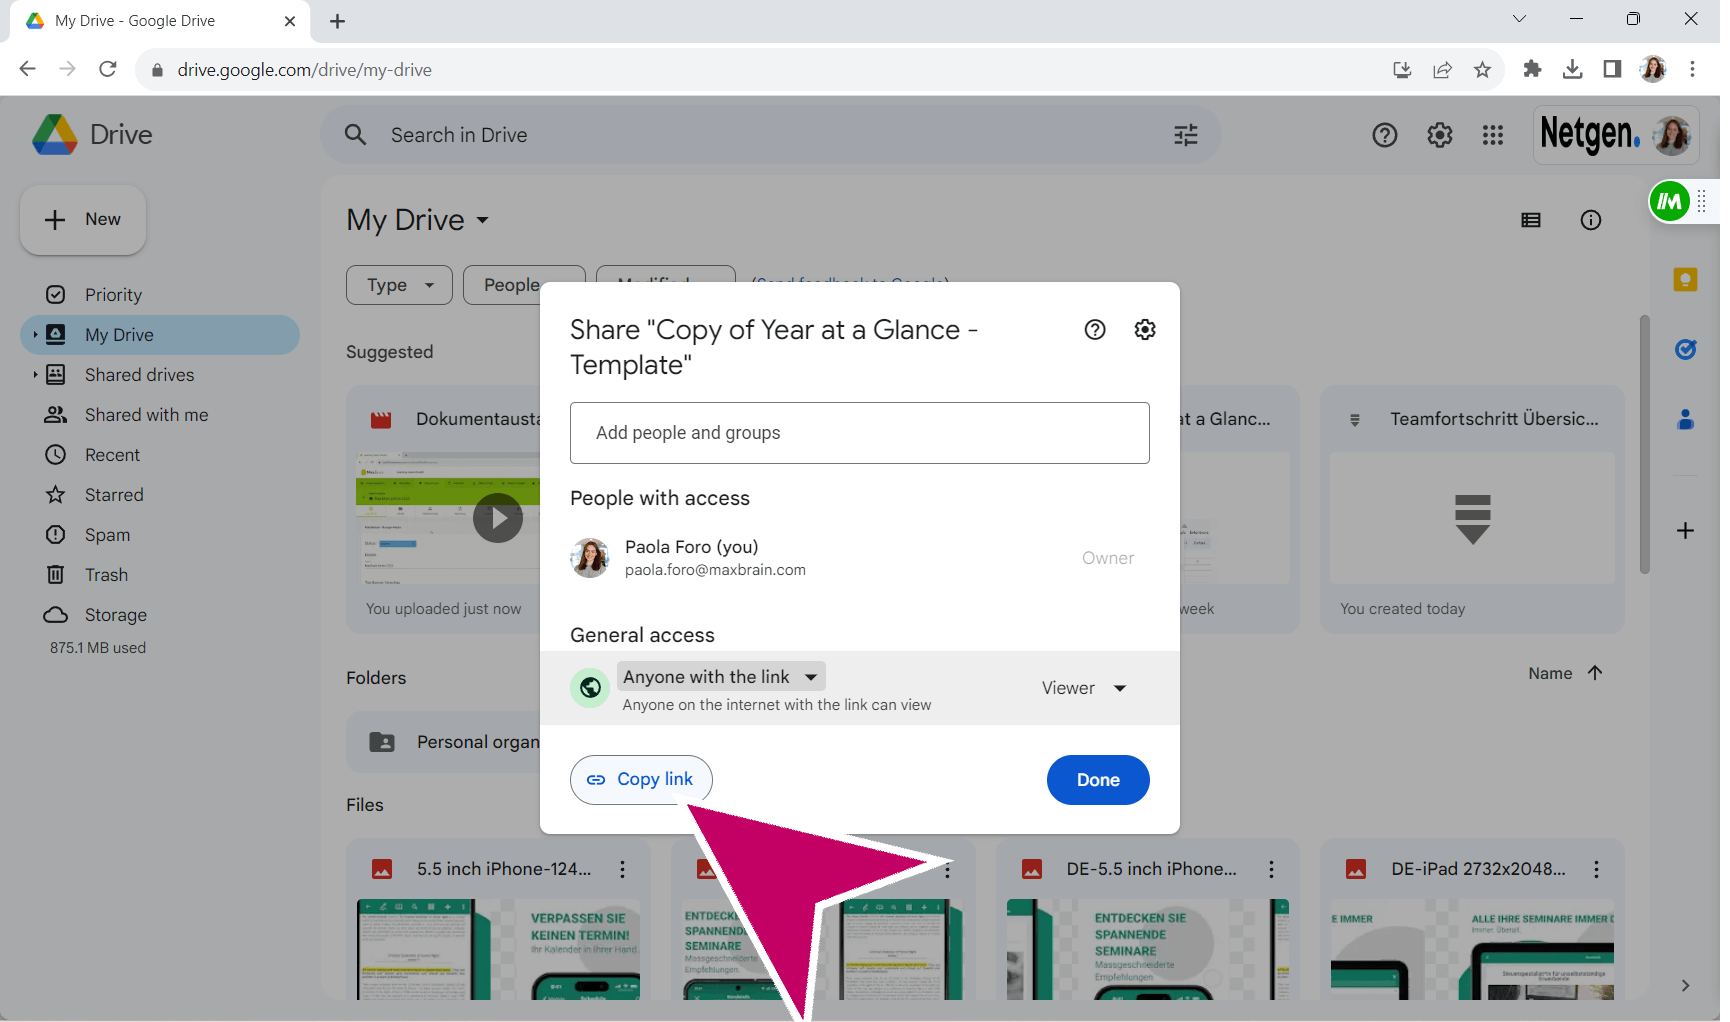Click Search in Drive field
Screen dimensions: 1730x1022
coord(770,135)
